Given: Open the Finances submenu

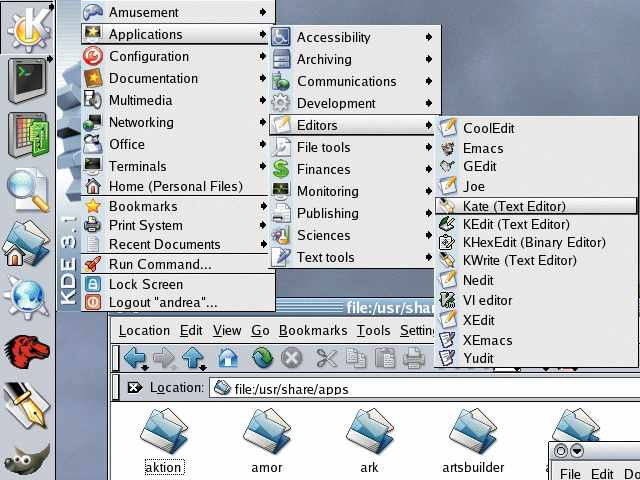Looking at the screenshot, I should (x=352, y=169).
